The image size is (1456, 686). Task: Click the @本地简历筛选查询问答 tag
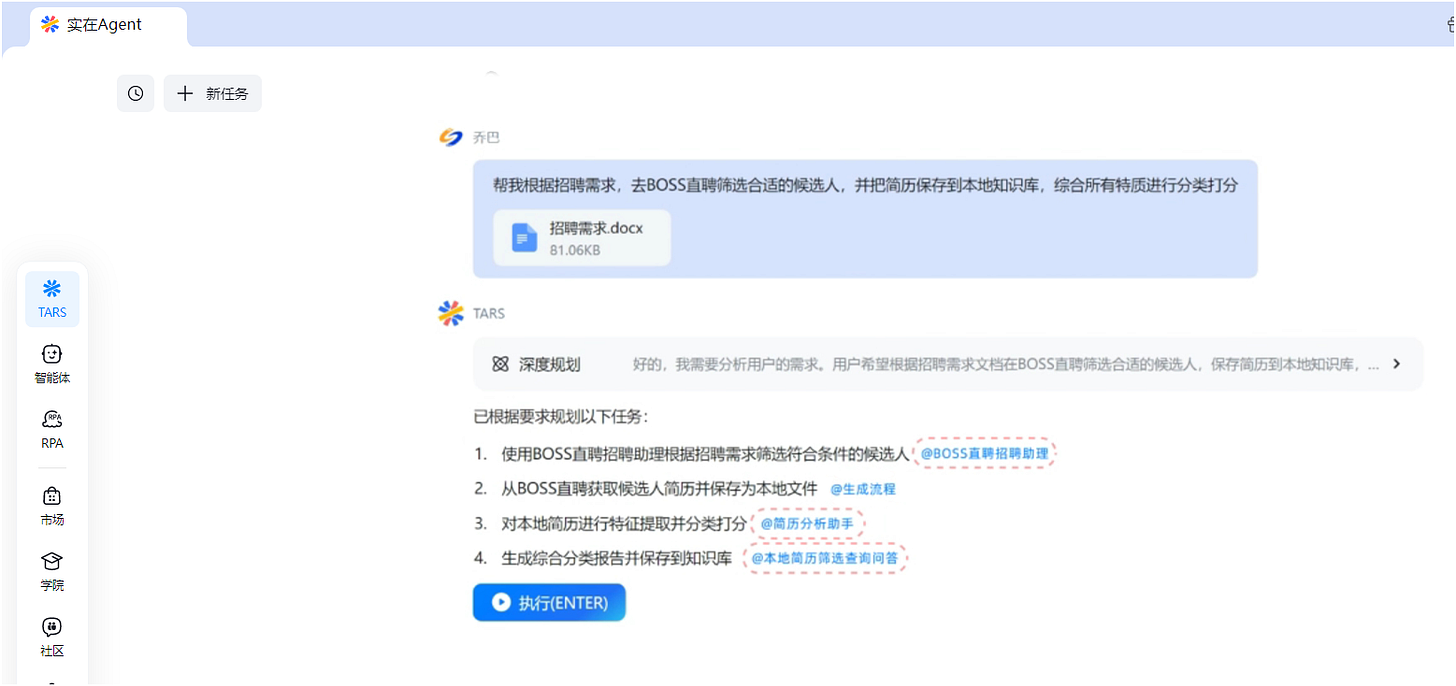tap(825, 558)
